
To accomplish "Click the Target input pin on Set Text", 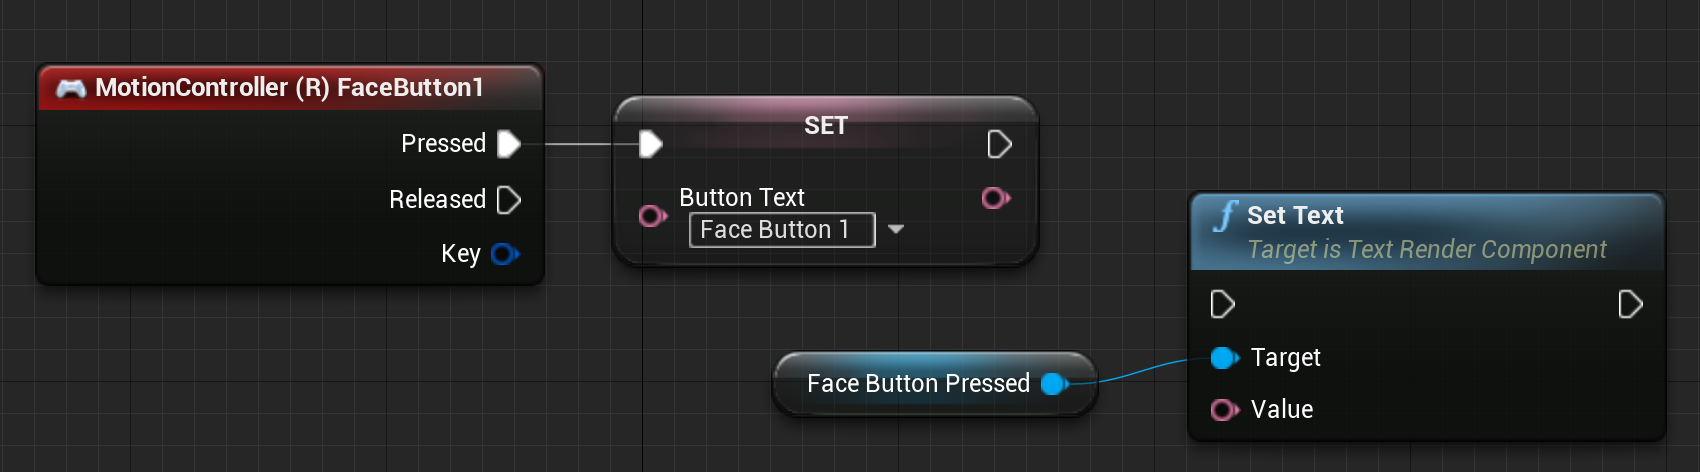I will coord(1224,358).
